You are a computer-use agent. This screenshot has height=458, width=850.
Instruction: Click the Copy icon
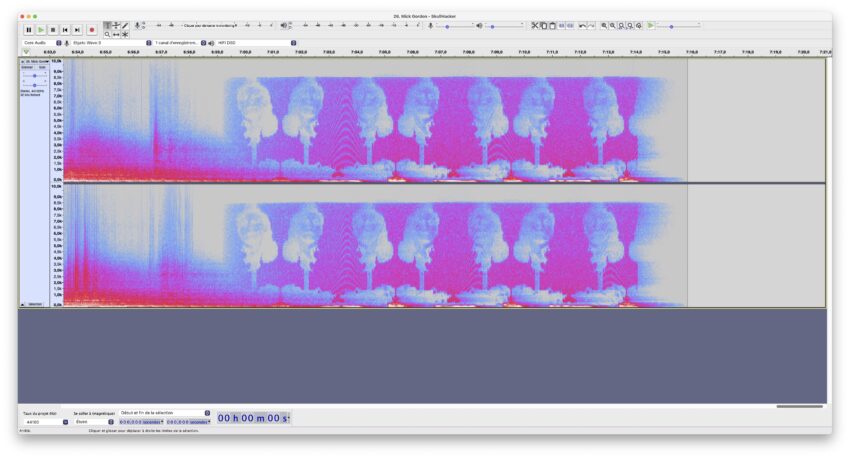tap(544, 25)
